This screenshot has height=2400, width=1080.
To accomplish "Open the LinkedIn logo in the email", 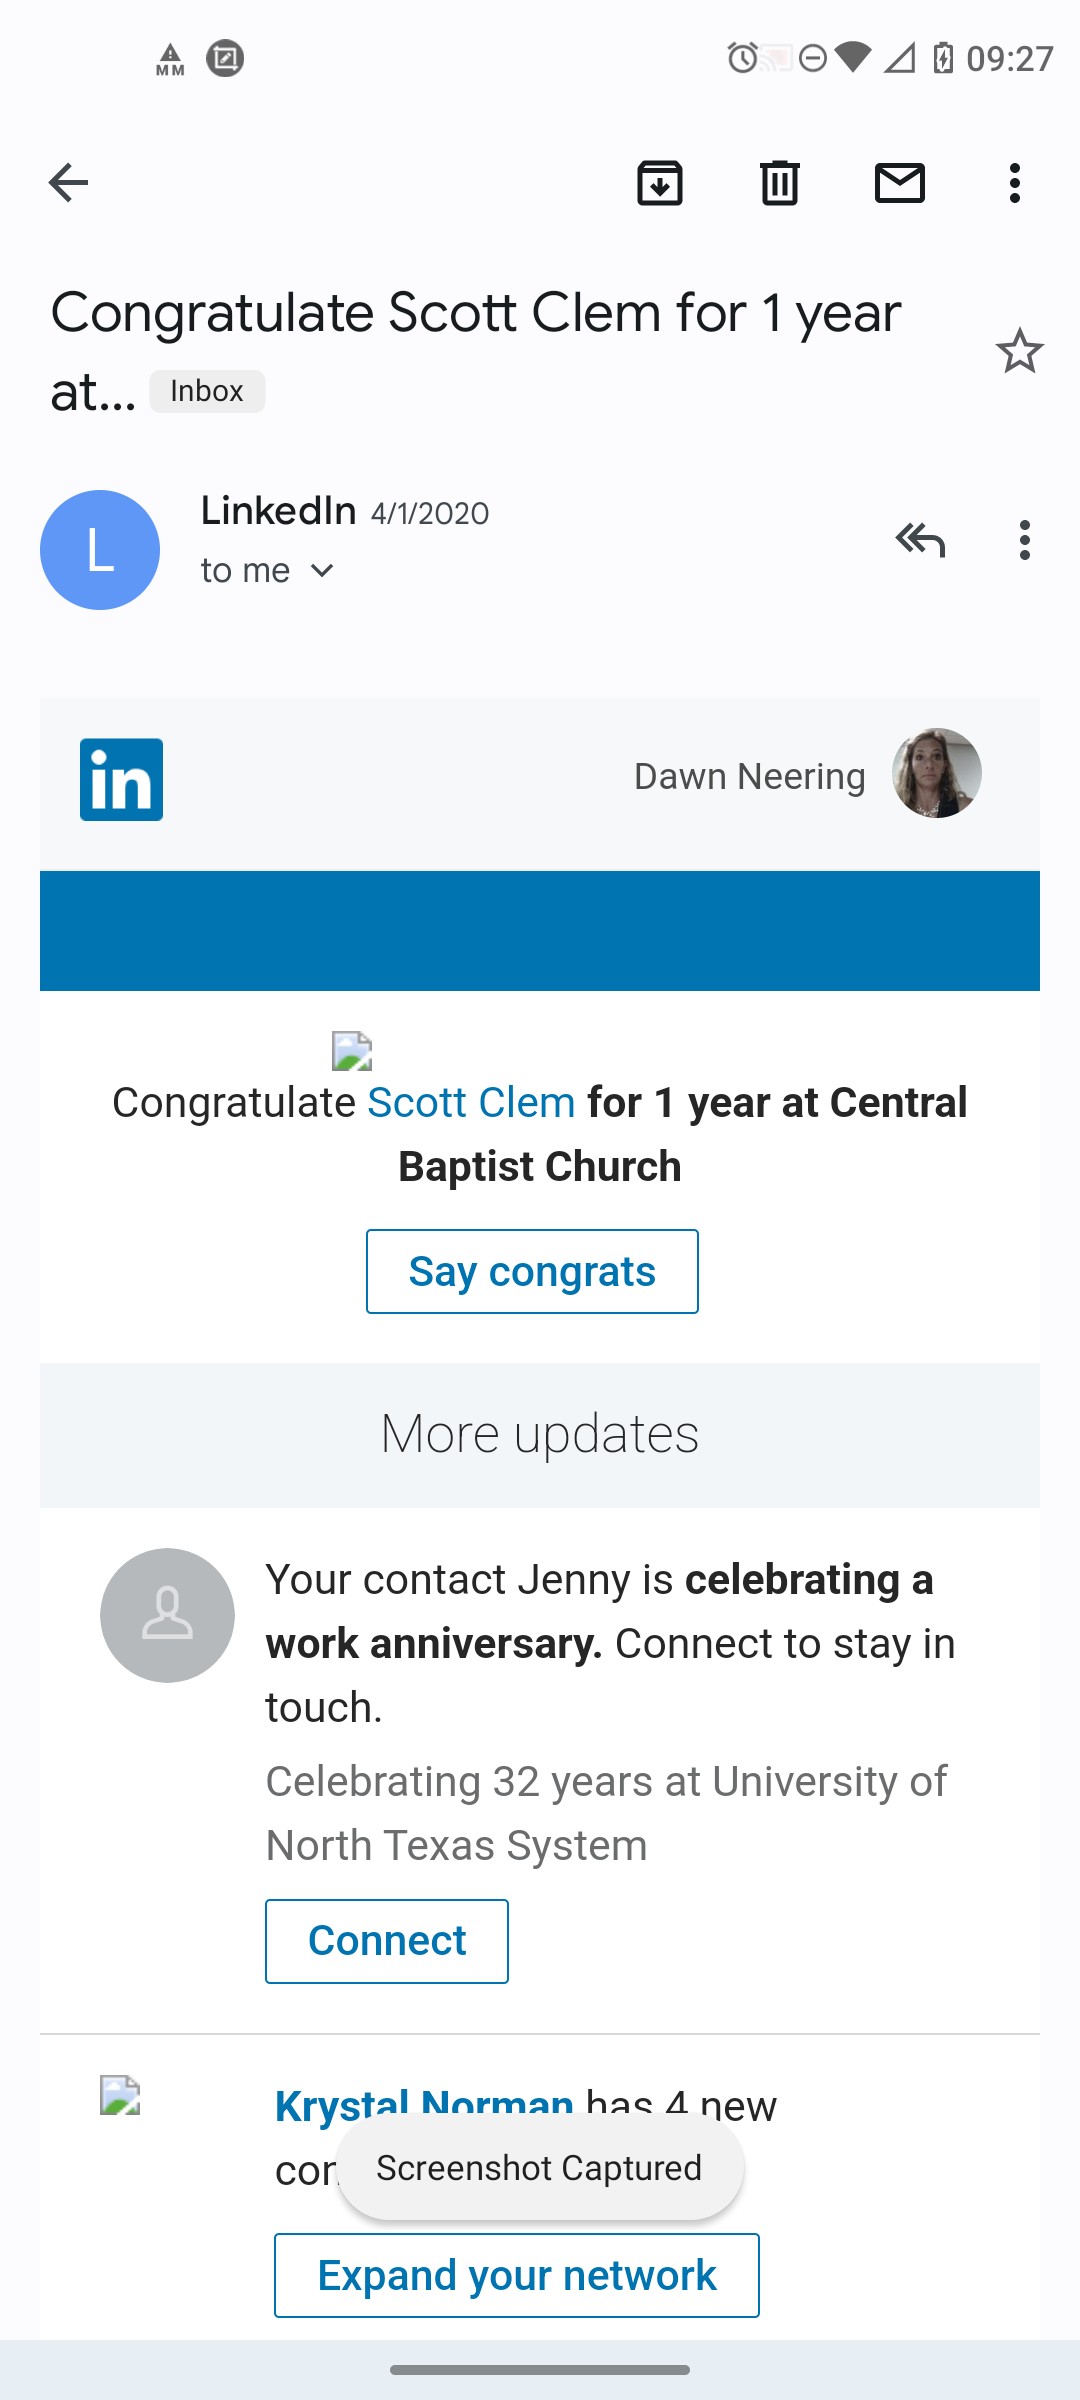I will [x=121, y=780].
